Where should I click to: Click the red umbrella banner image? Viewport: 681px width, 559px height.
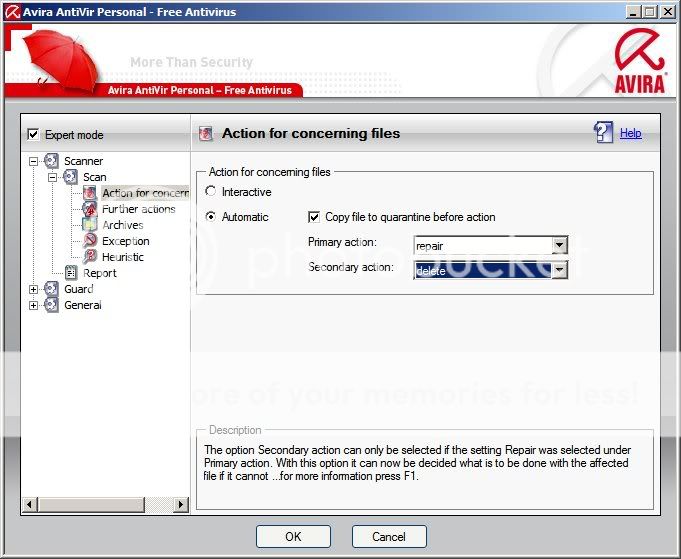point(61,61)
